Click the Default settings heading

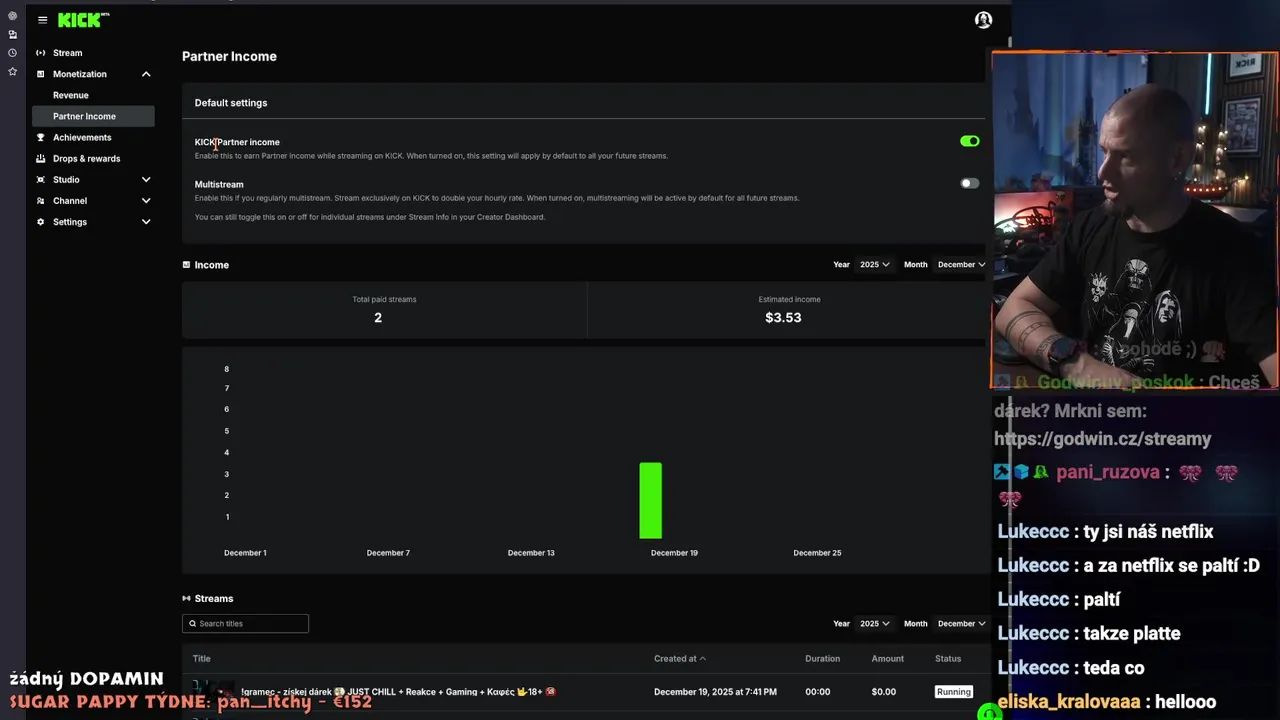point(231,103)
